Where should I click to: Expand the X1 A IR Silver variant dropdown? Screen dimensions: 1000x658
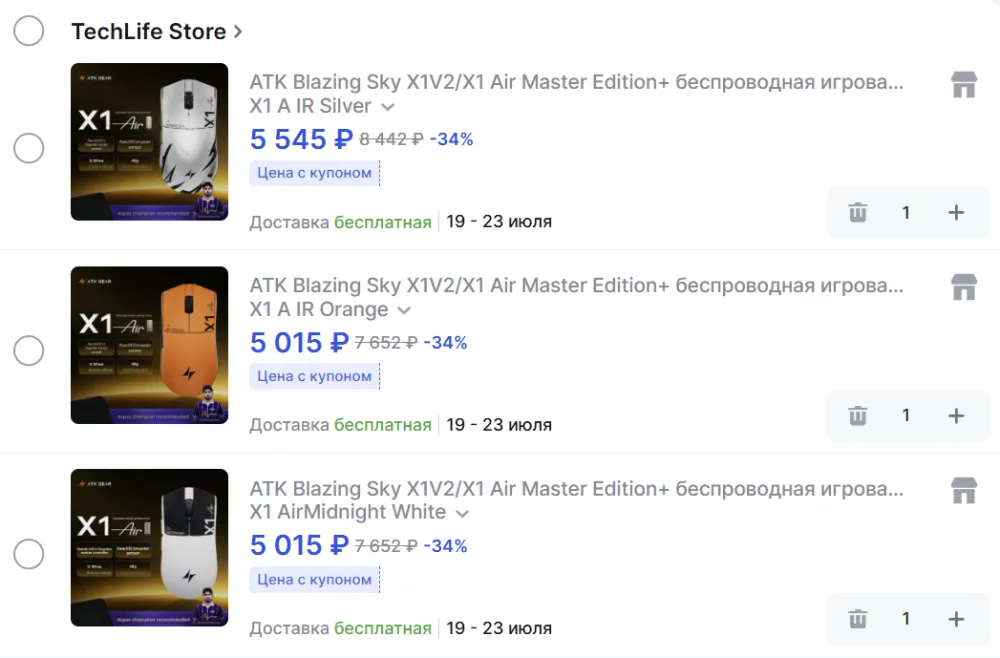coord(322,106)
